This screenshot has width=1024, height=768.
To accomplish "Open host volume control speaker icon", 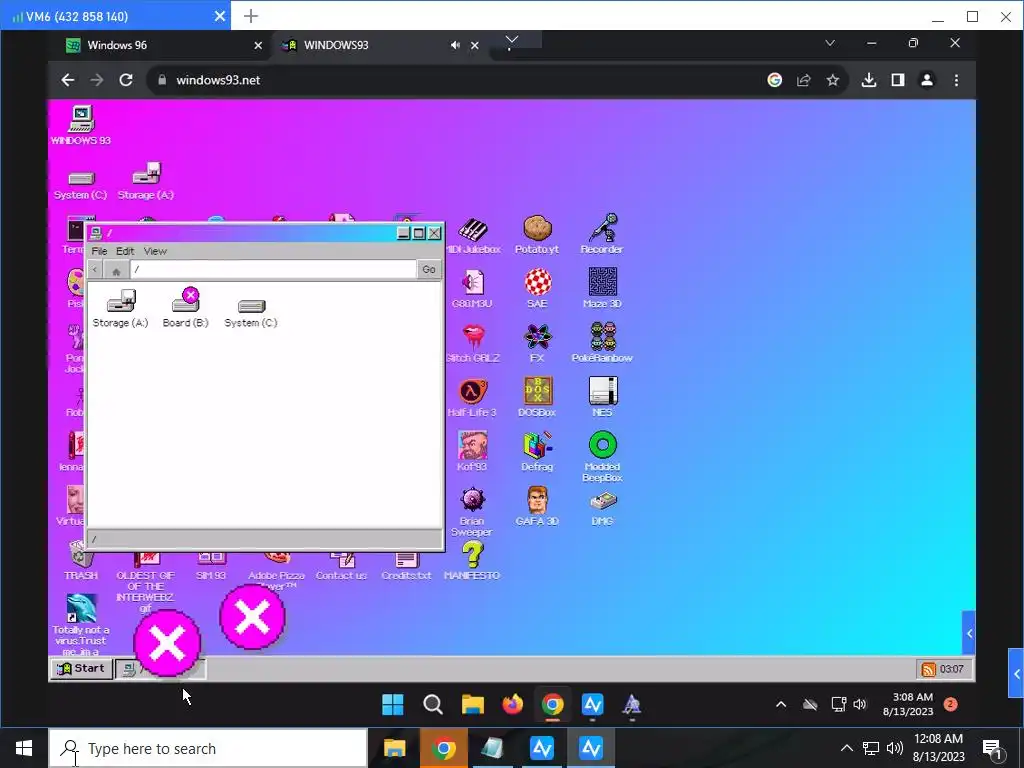I will [x=895, y=748].
